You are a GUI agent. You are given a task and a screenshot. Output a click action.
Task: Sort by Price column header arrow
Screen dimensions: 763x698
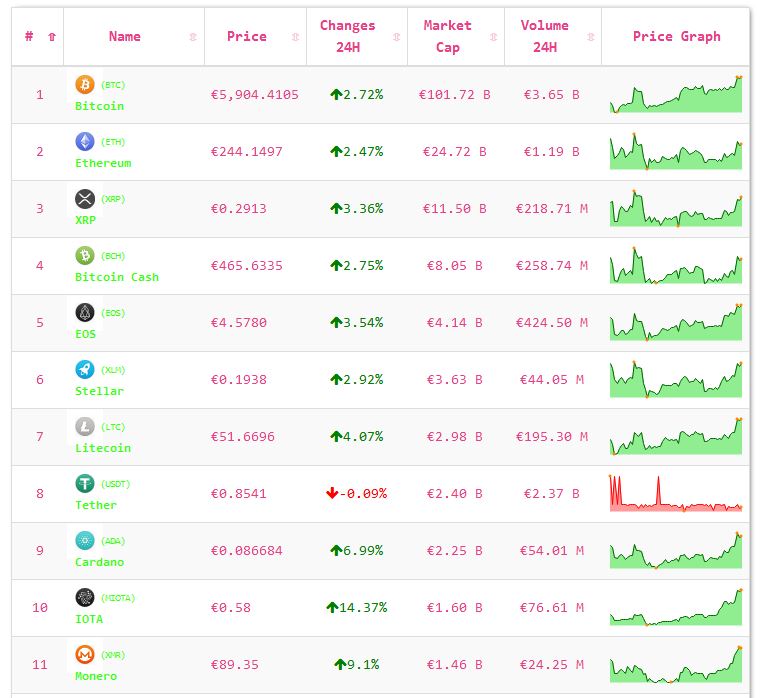[295, 37]
